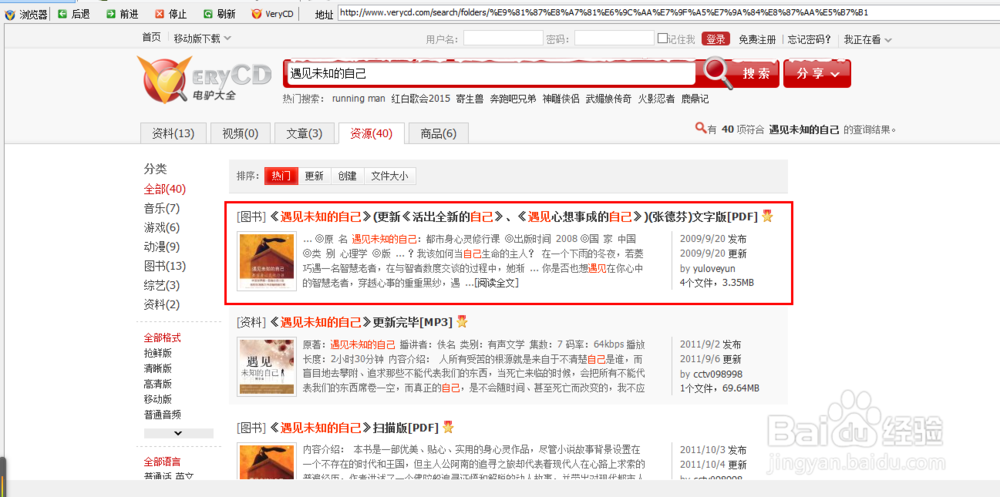The width and height of the screenshot is (1000, 497).
Task: Sort results by 更新
Action: point(314,176)
